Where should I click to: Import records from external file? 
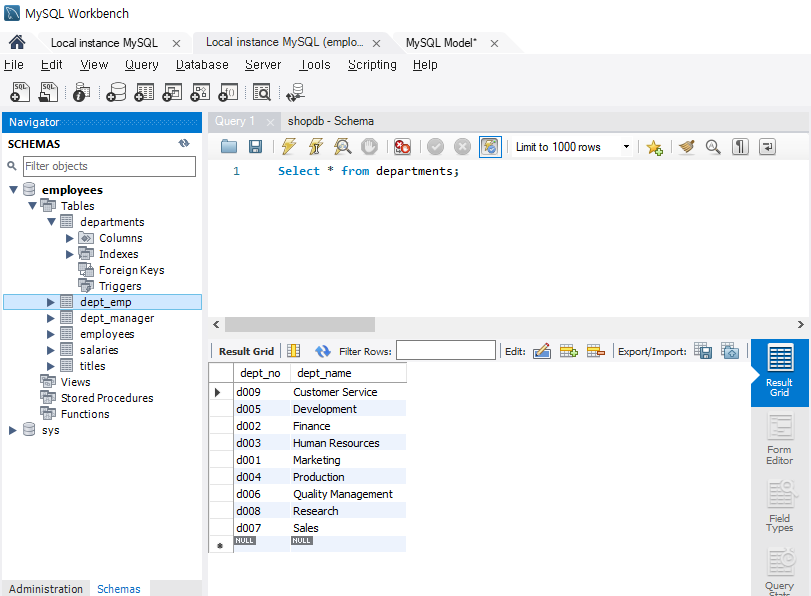pos(730,351)
